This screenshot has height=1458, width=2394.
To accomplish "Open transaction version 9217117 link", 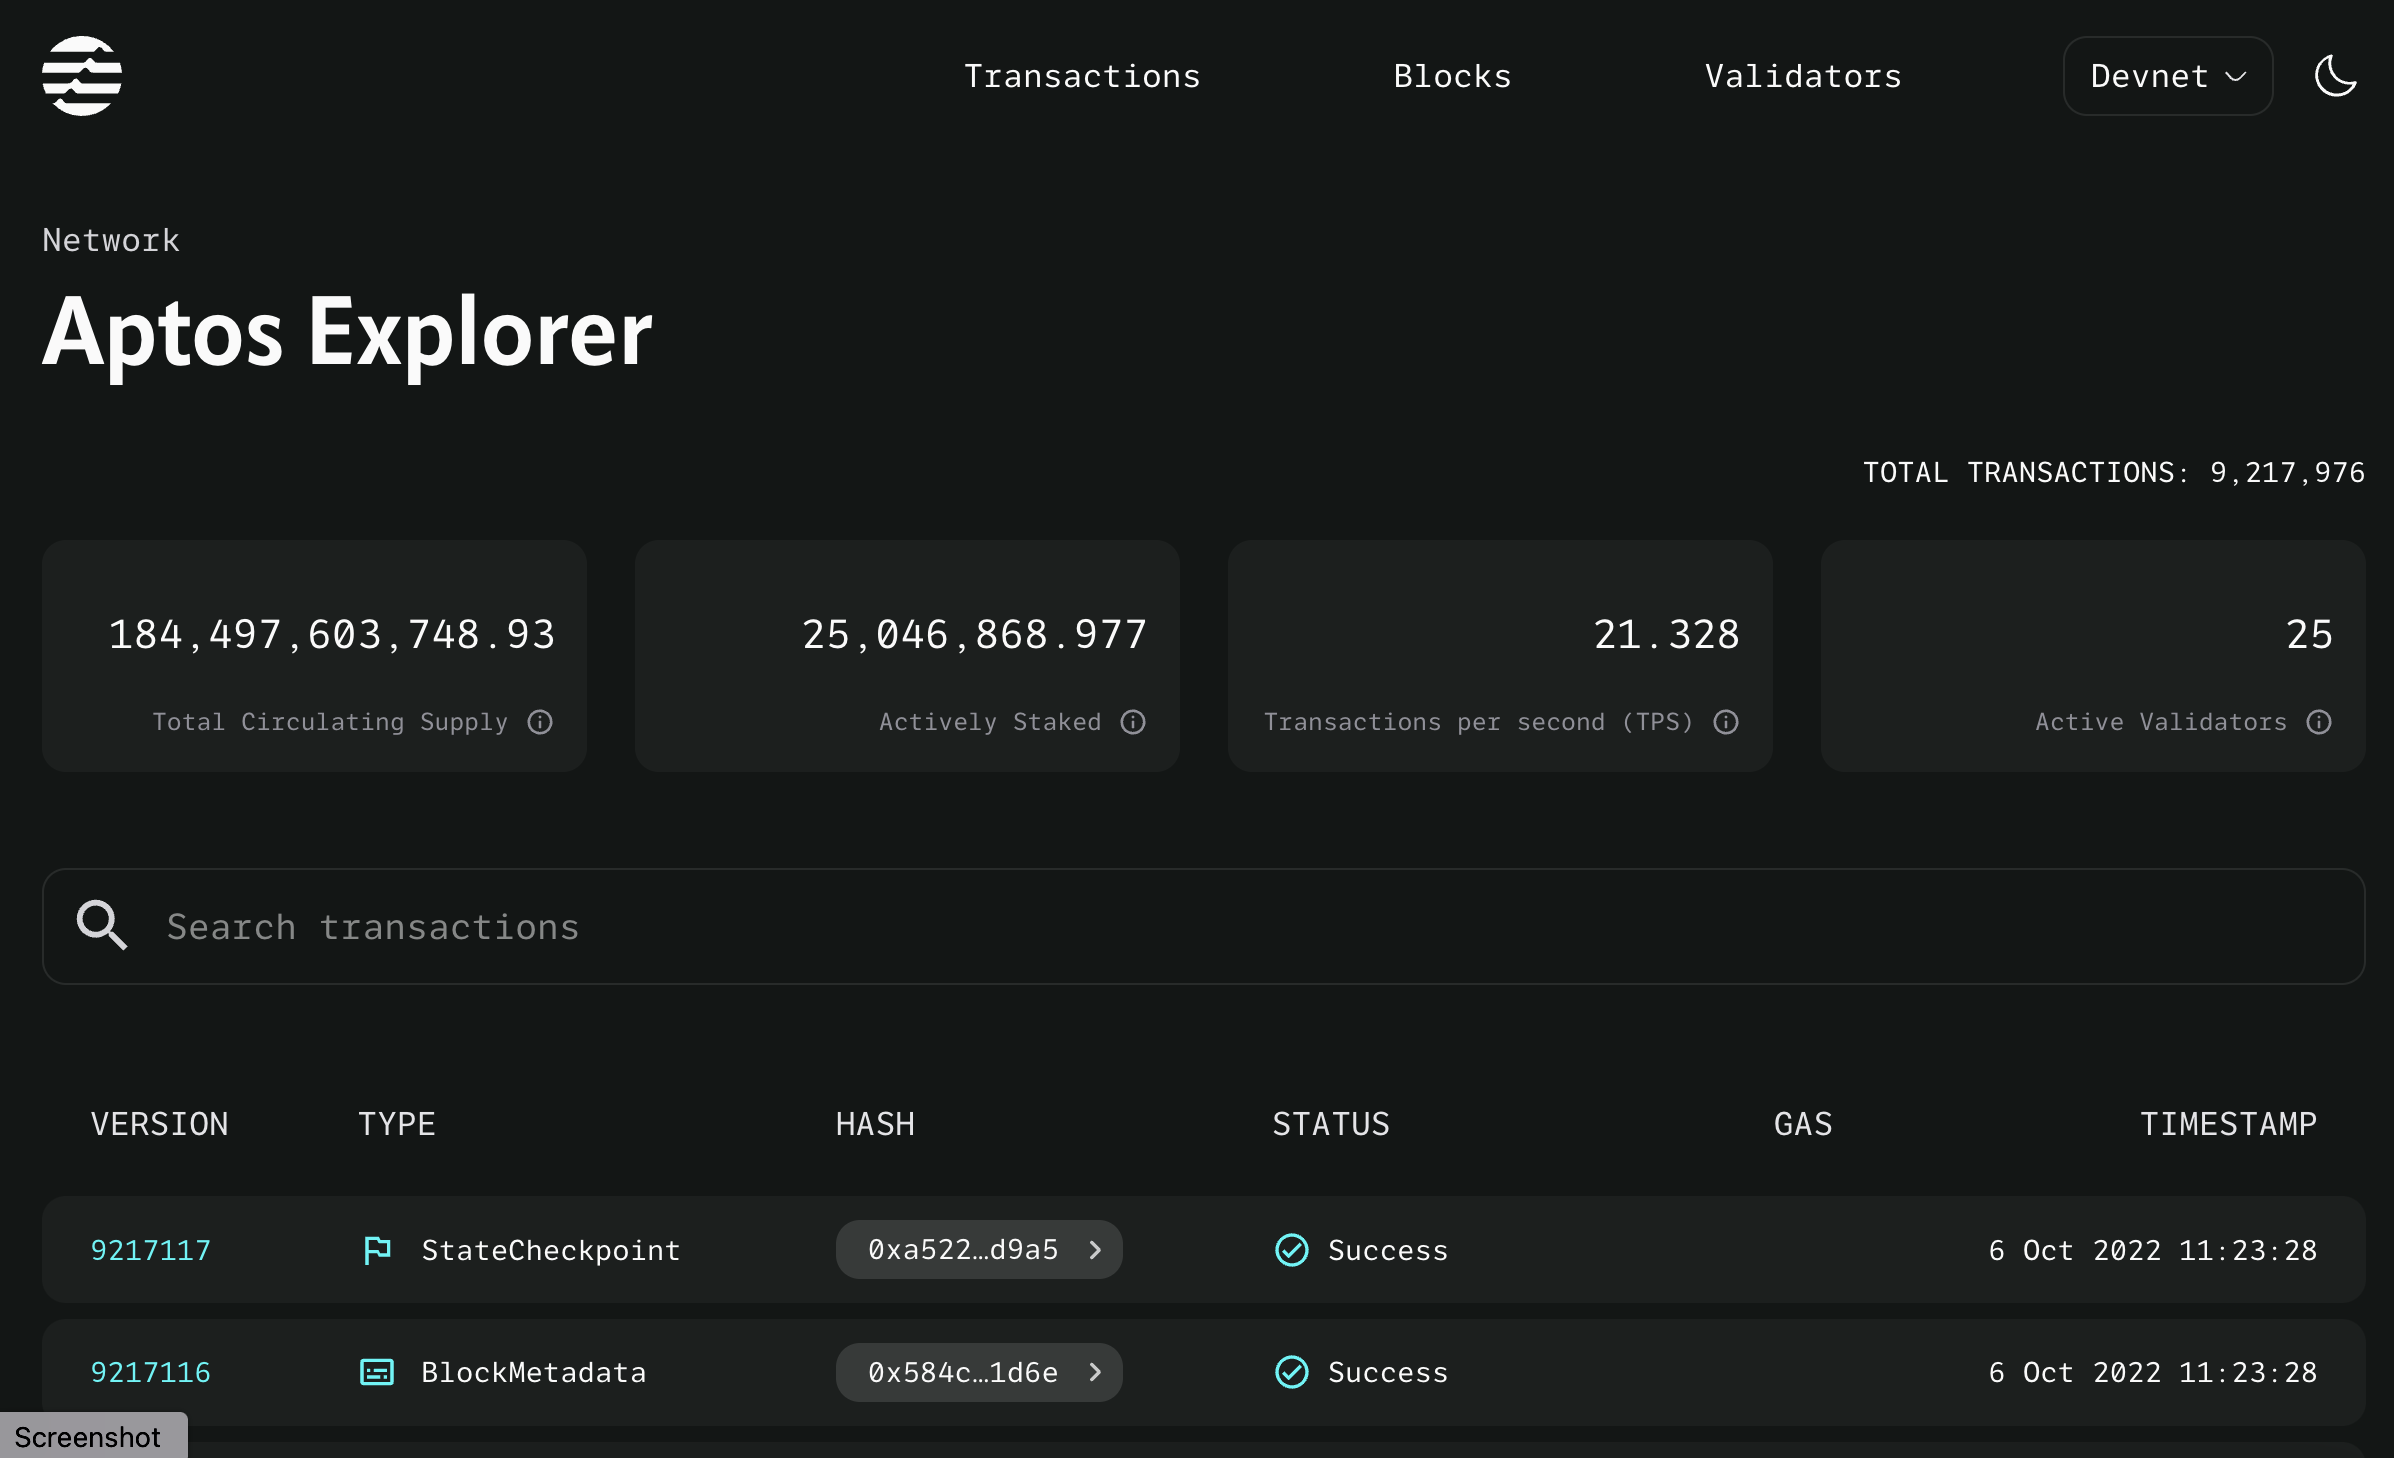I will point(150,1250).
